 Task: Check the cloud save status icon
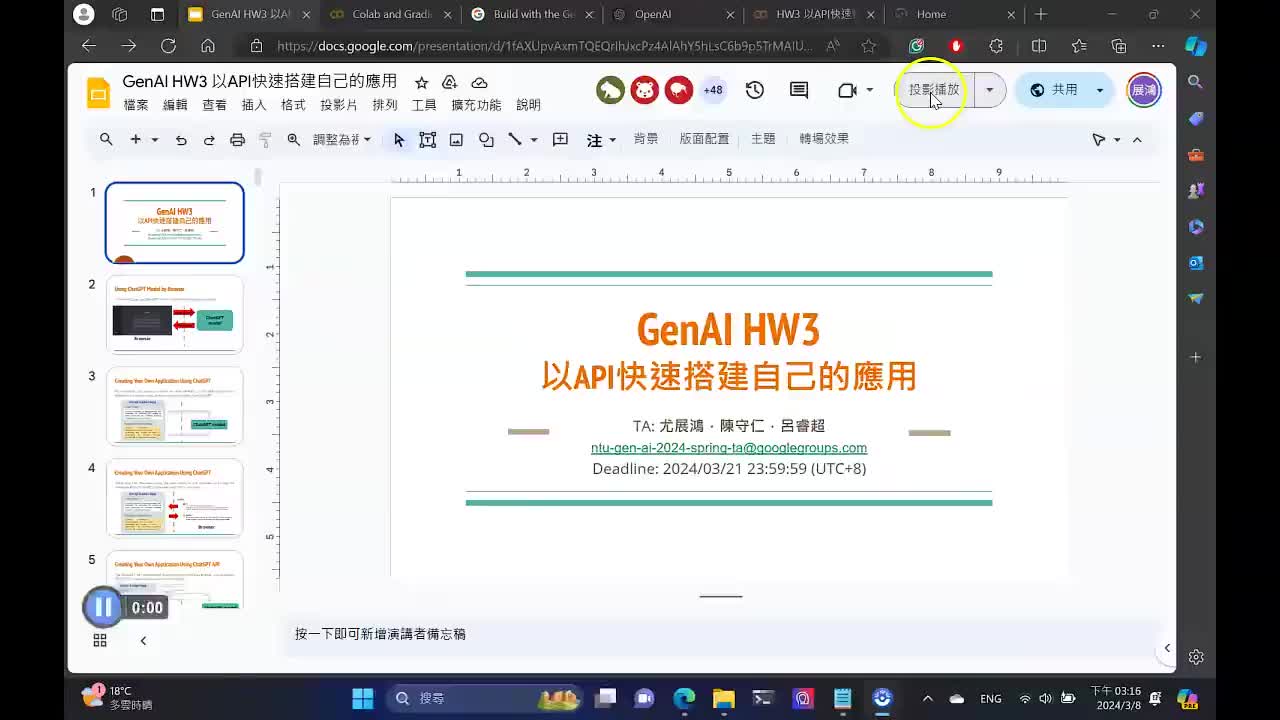[x=480, y=82]
